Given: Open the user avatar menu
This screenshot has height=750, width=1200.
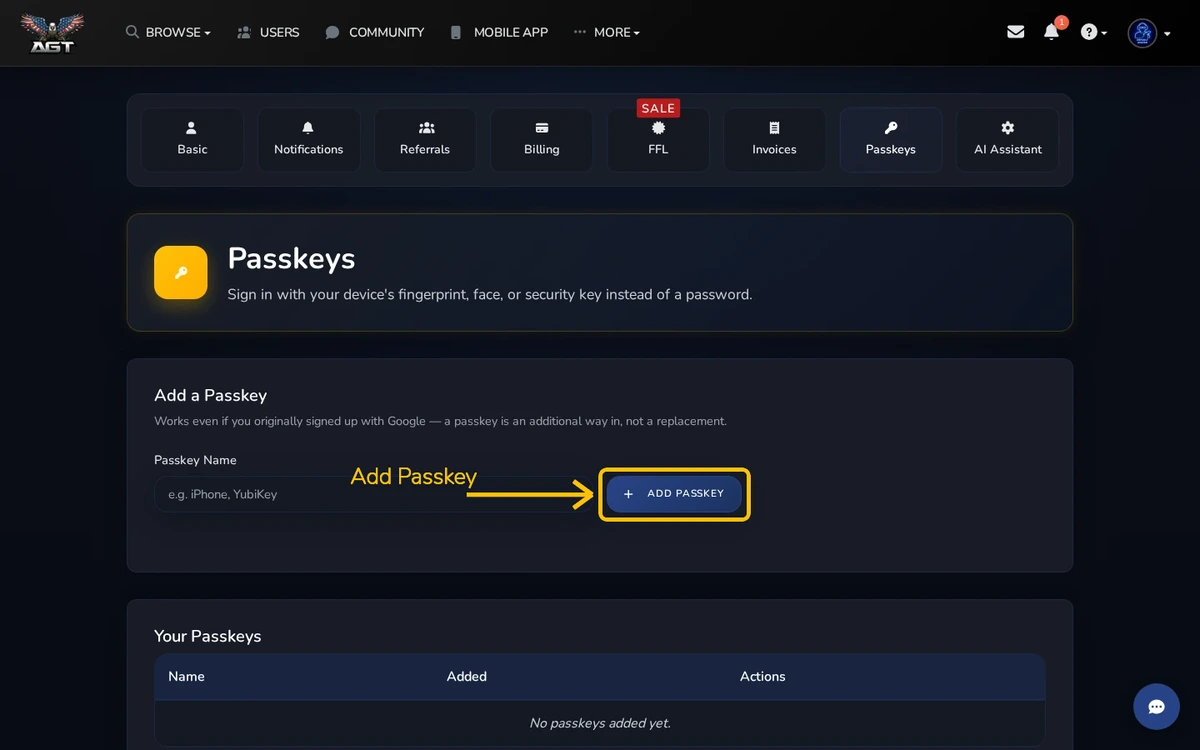Looking at the screenshot, I should 1149,33.
